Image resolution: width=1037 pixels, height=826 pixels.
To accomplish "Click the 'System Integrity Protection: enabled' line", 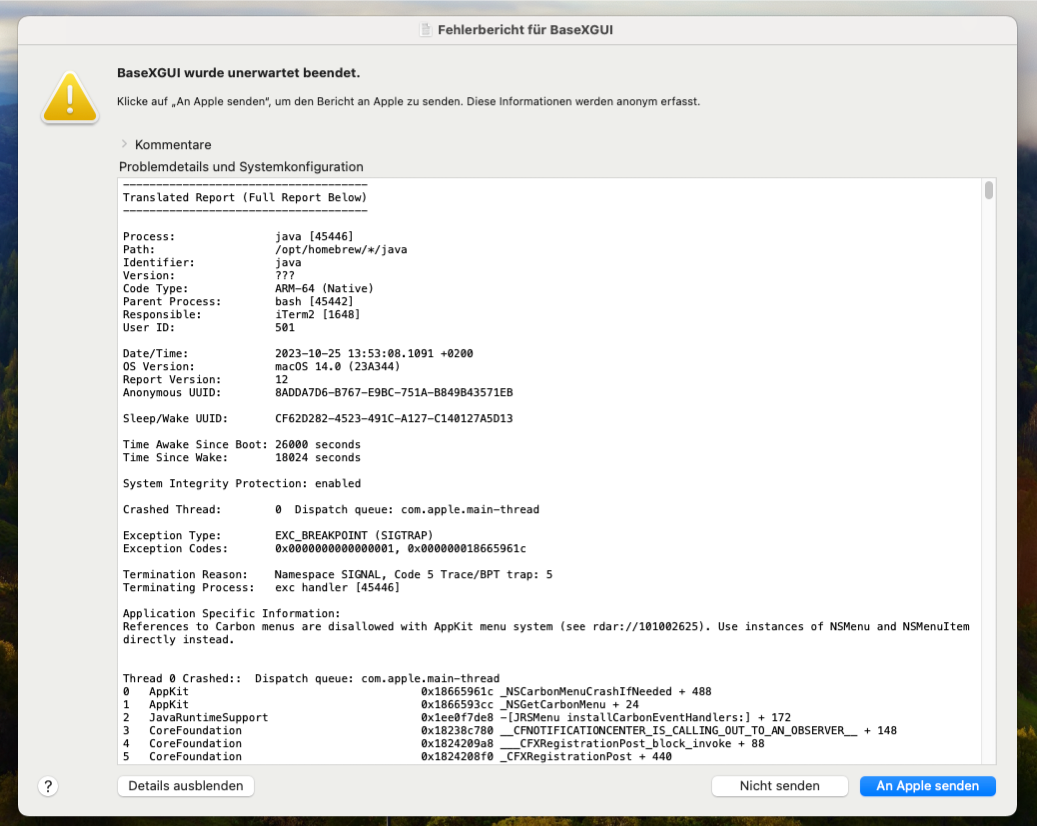I will 242,483.
